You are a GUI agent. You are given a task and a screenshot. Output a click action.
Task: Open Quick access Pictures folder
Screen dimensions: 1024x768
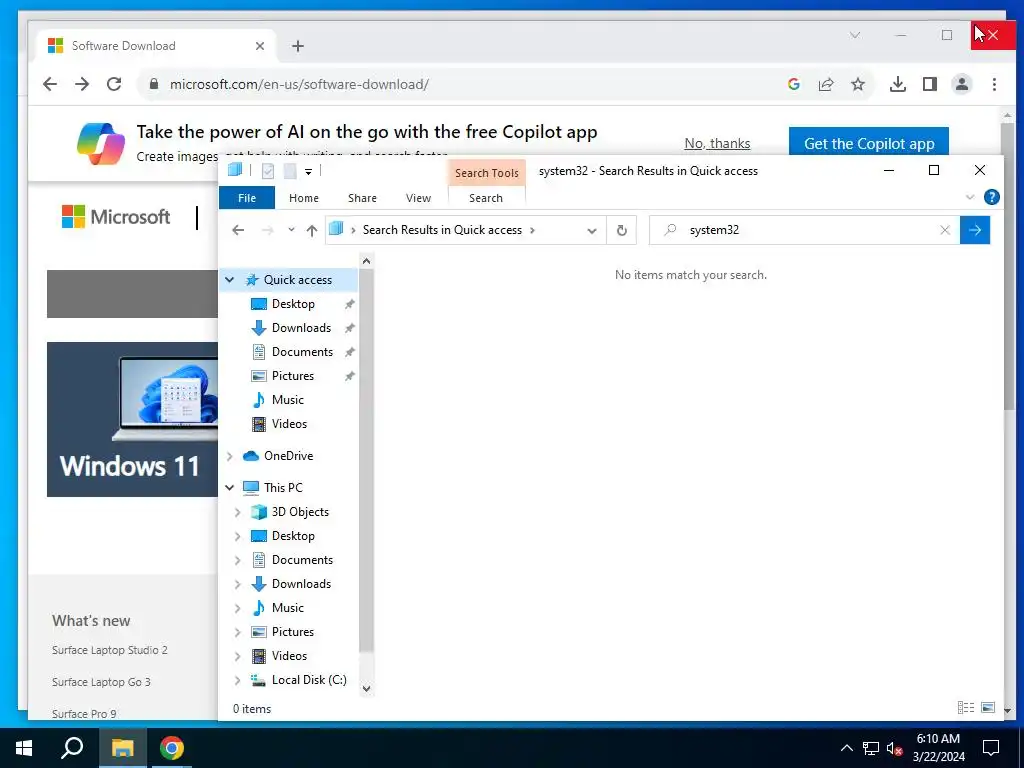pos(293,376)
